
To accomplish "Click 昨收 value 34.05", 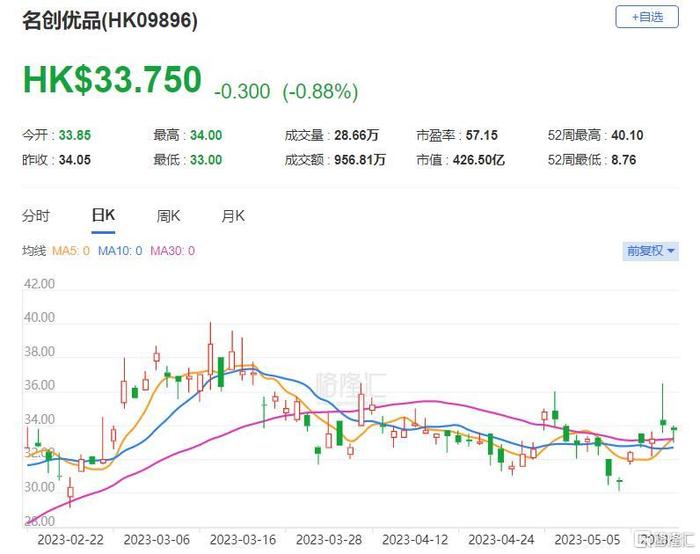I will pos(75,160).
